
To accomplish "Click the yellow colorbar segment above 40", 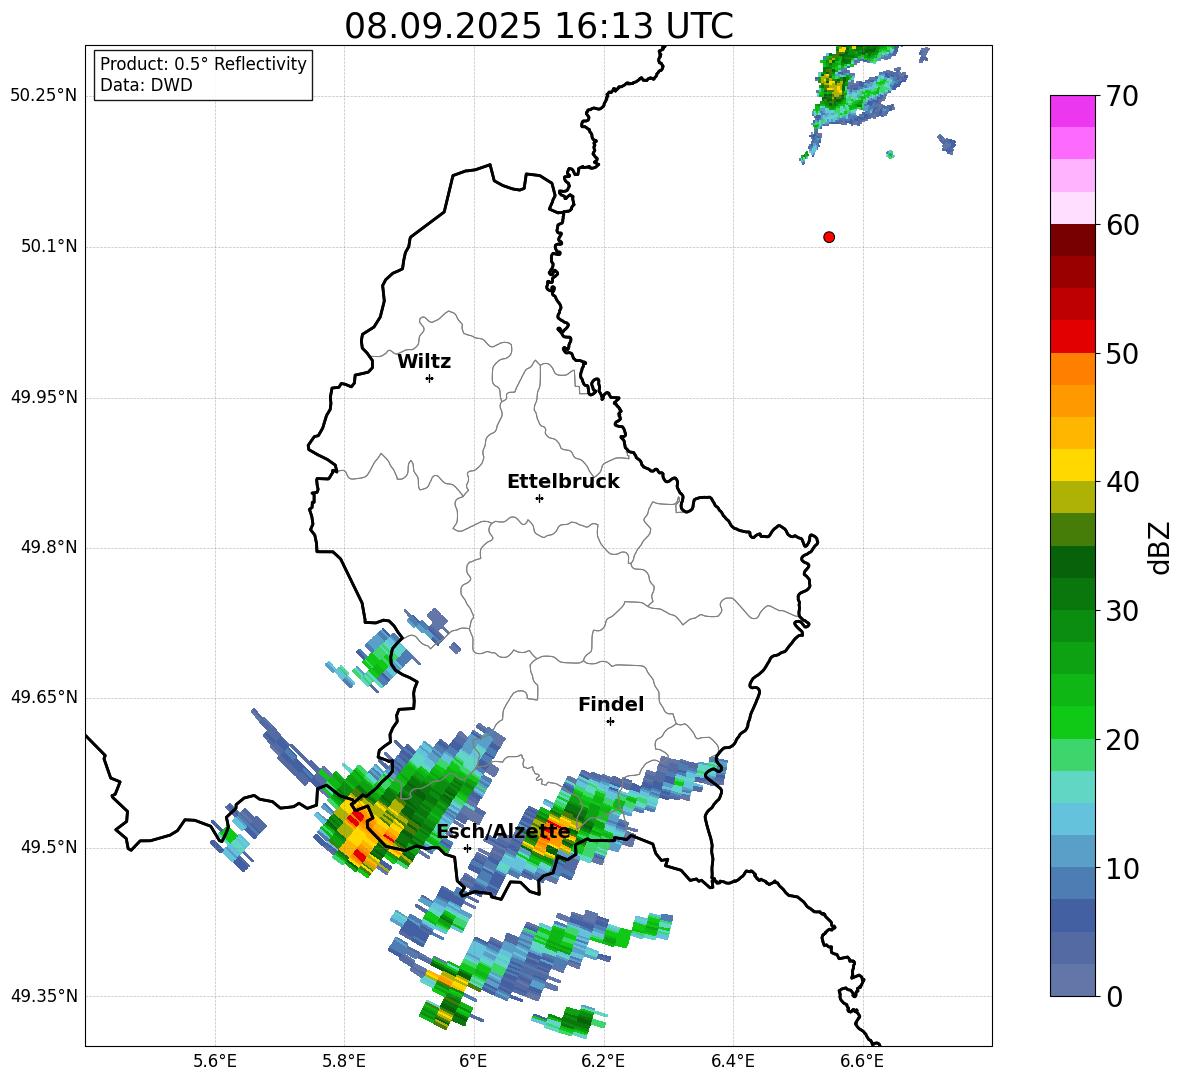I will pos(1072,465).
